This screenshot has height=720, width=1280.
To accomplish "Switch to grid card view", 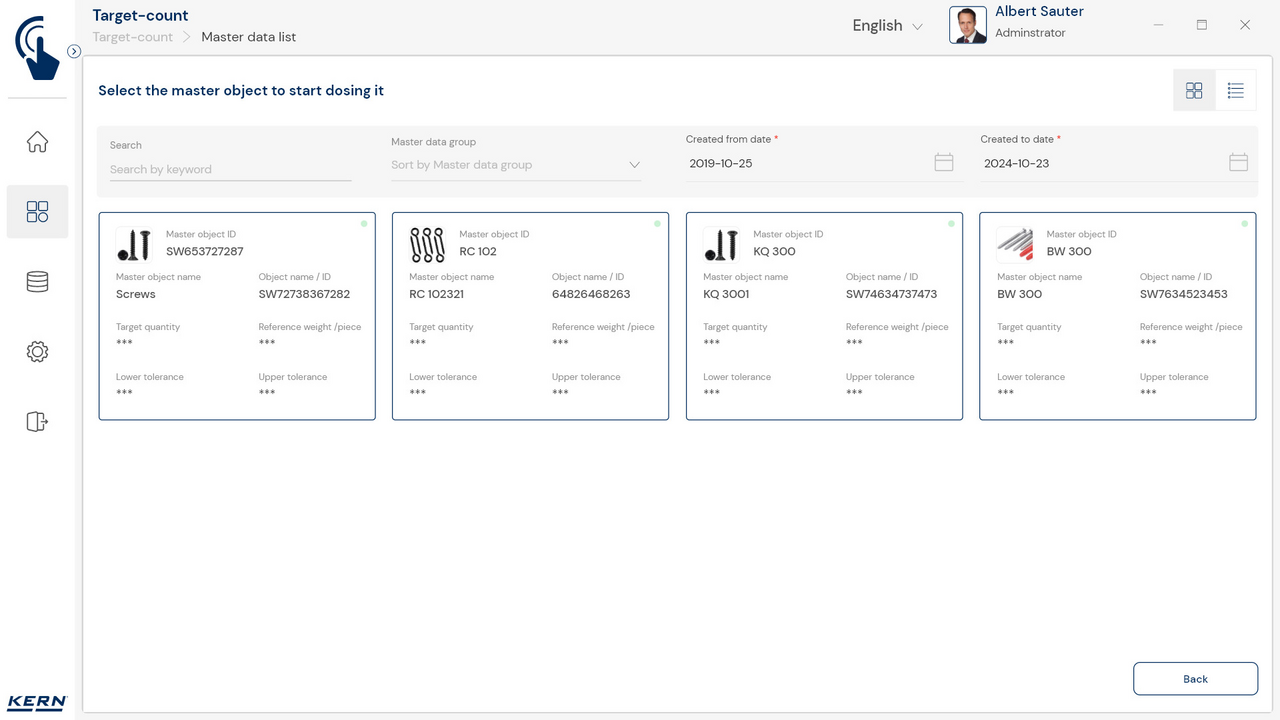I will (x=1194, y=91).
